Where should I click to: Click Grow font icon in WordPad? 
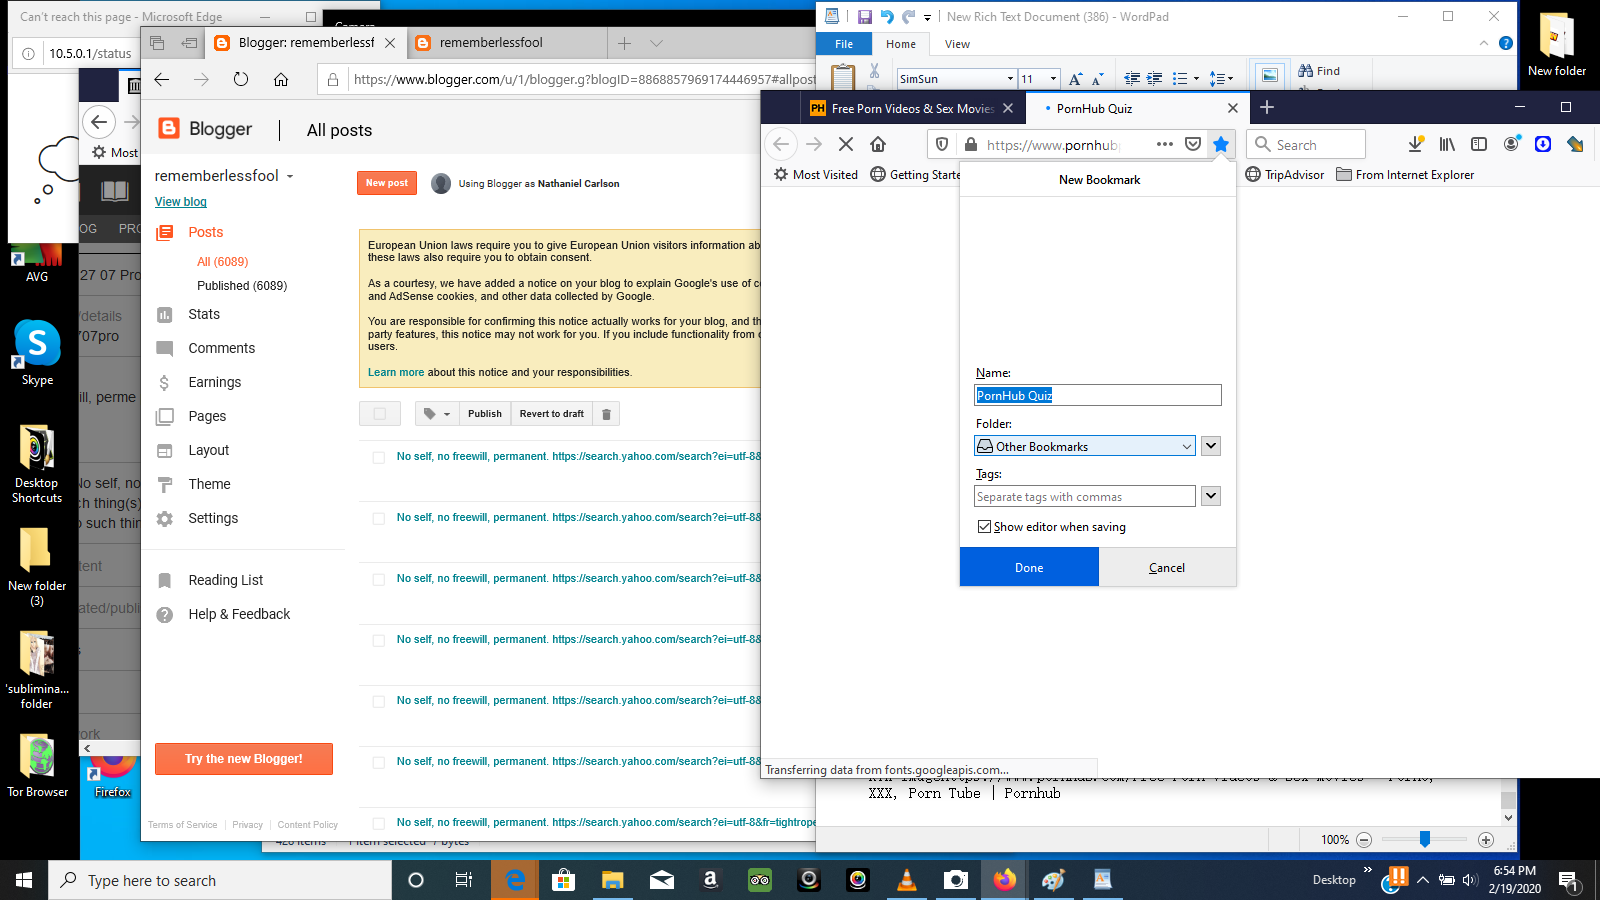1076,78
